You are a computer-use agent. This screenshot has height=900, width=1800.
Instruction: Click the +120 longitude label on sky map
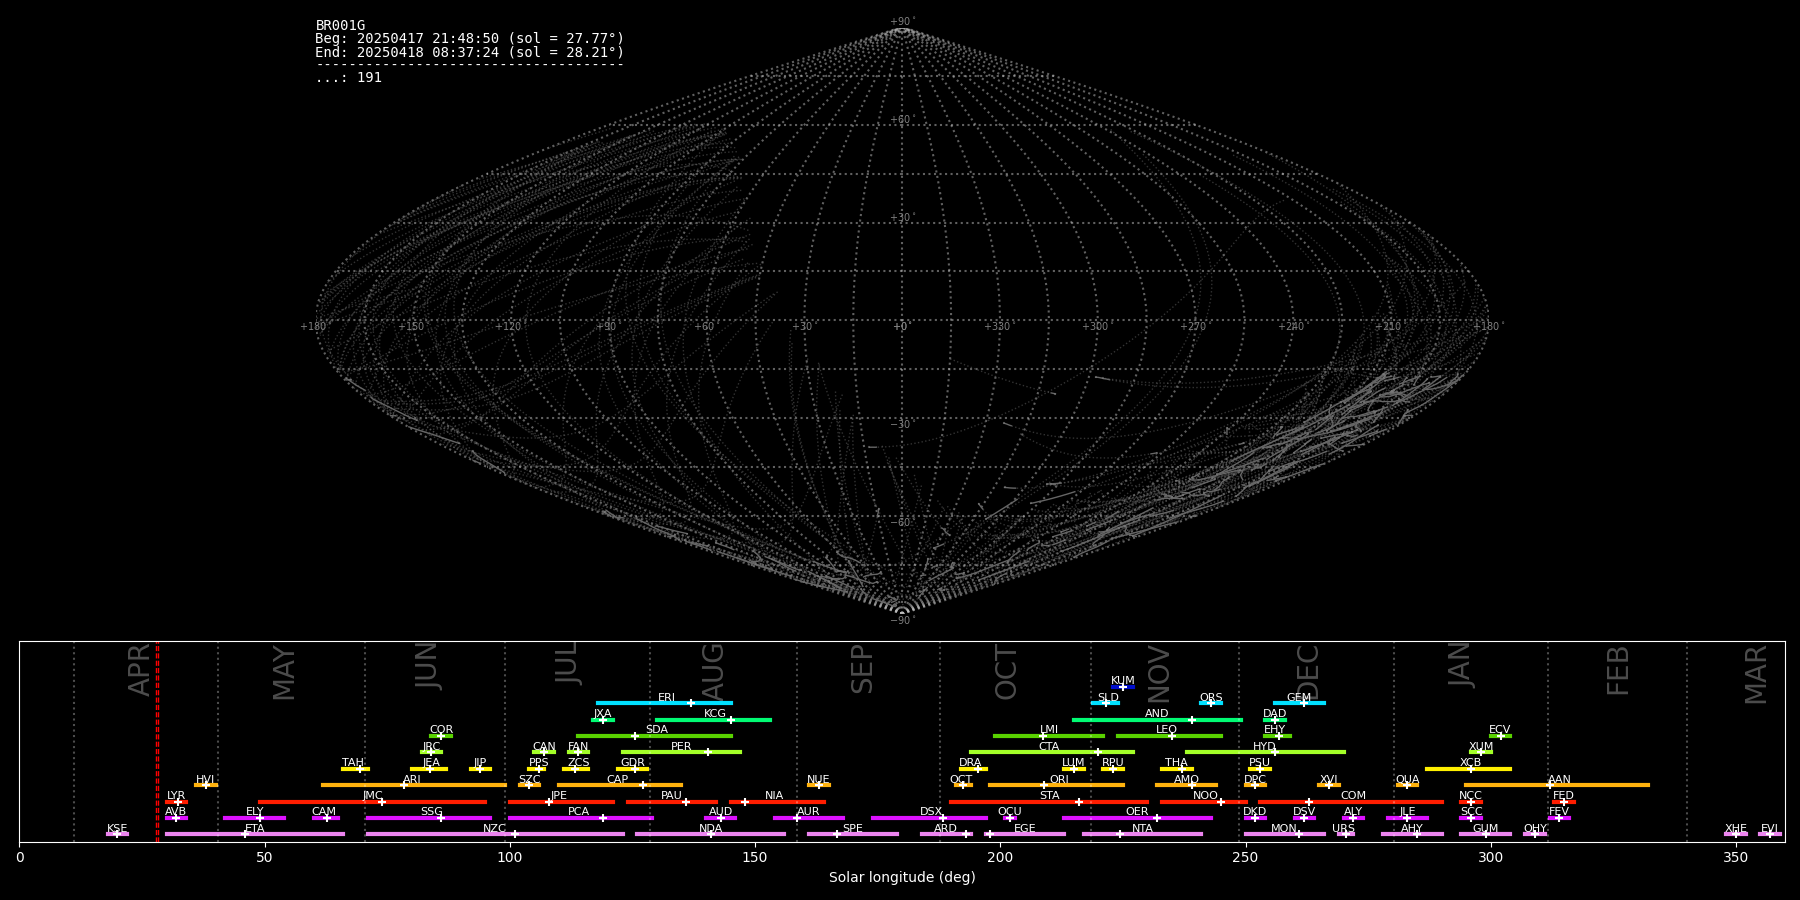508,327
